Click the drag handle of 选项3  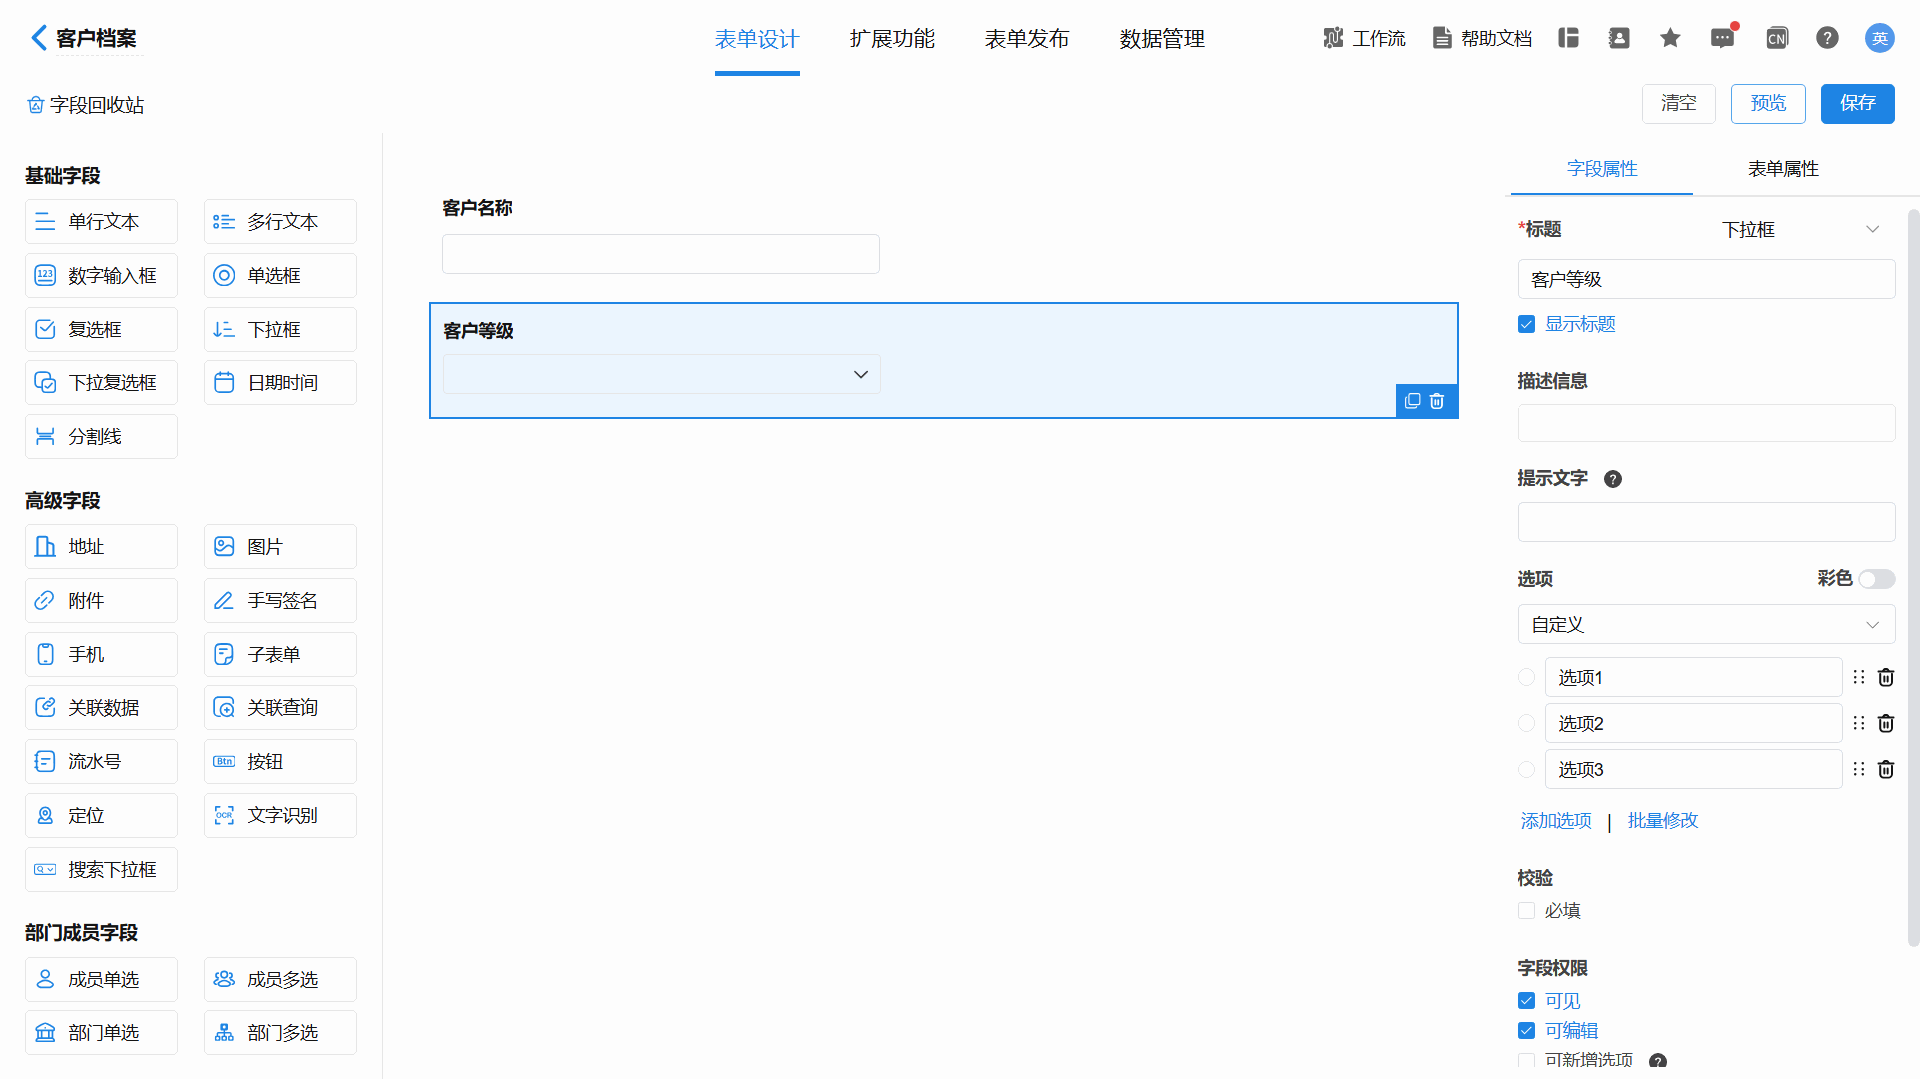click(1859, 769)
